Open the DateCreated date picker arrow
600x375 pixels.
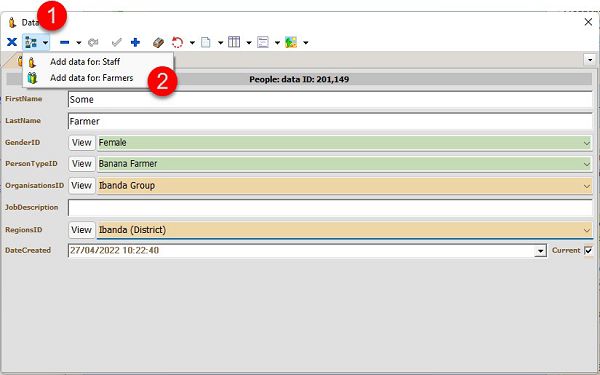pyautogui.click(x=540, y=251)
